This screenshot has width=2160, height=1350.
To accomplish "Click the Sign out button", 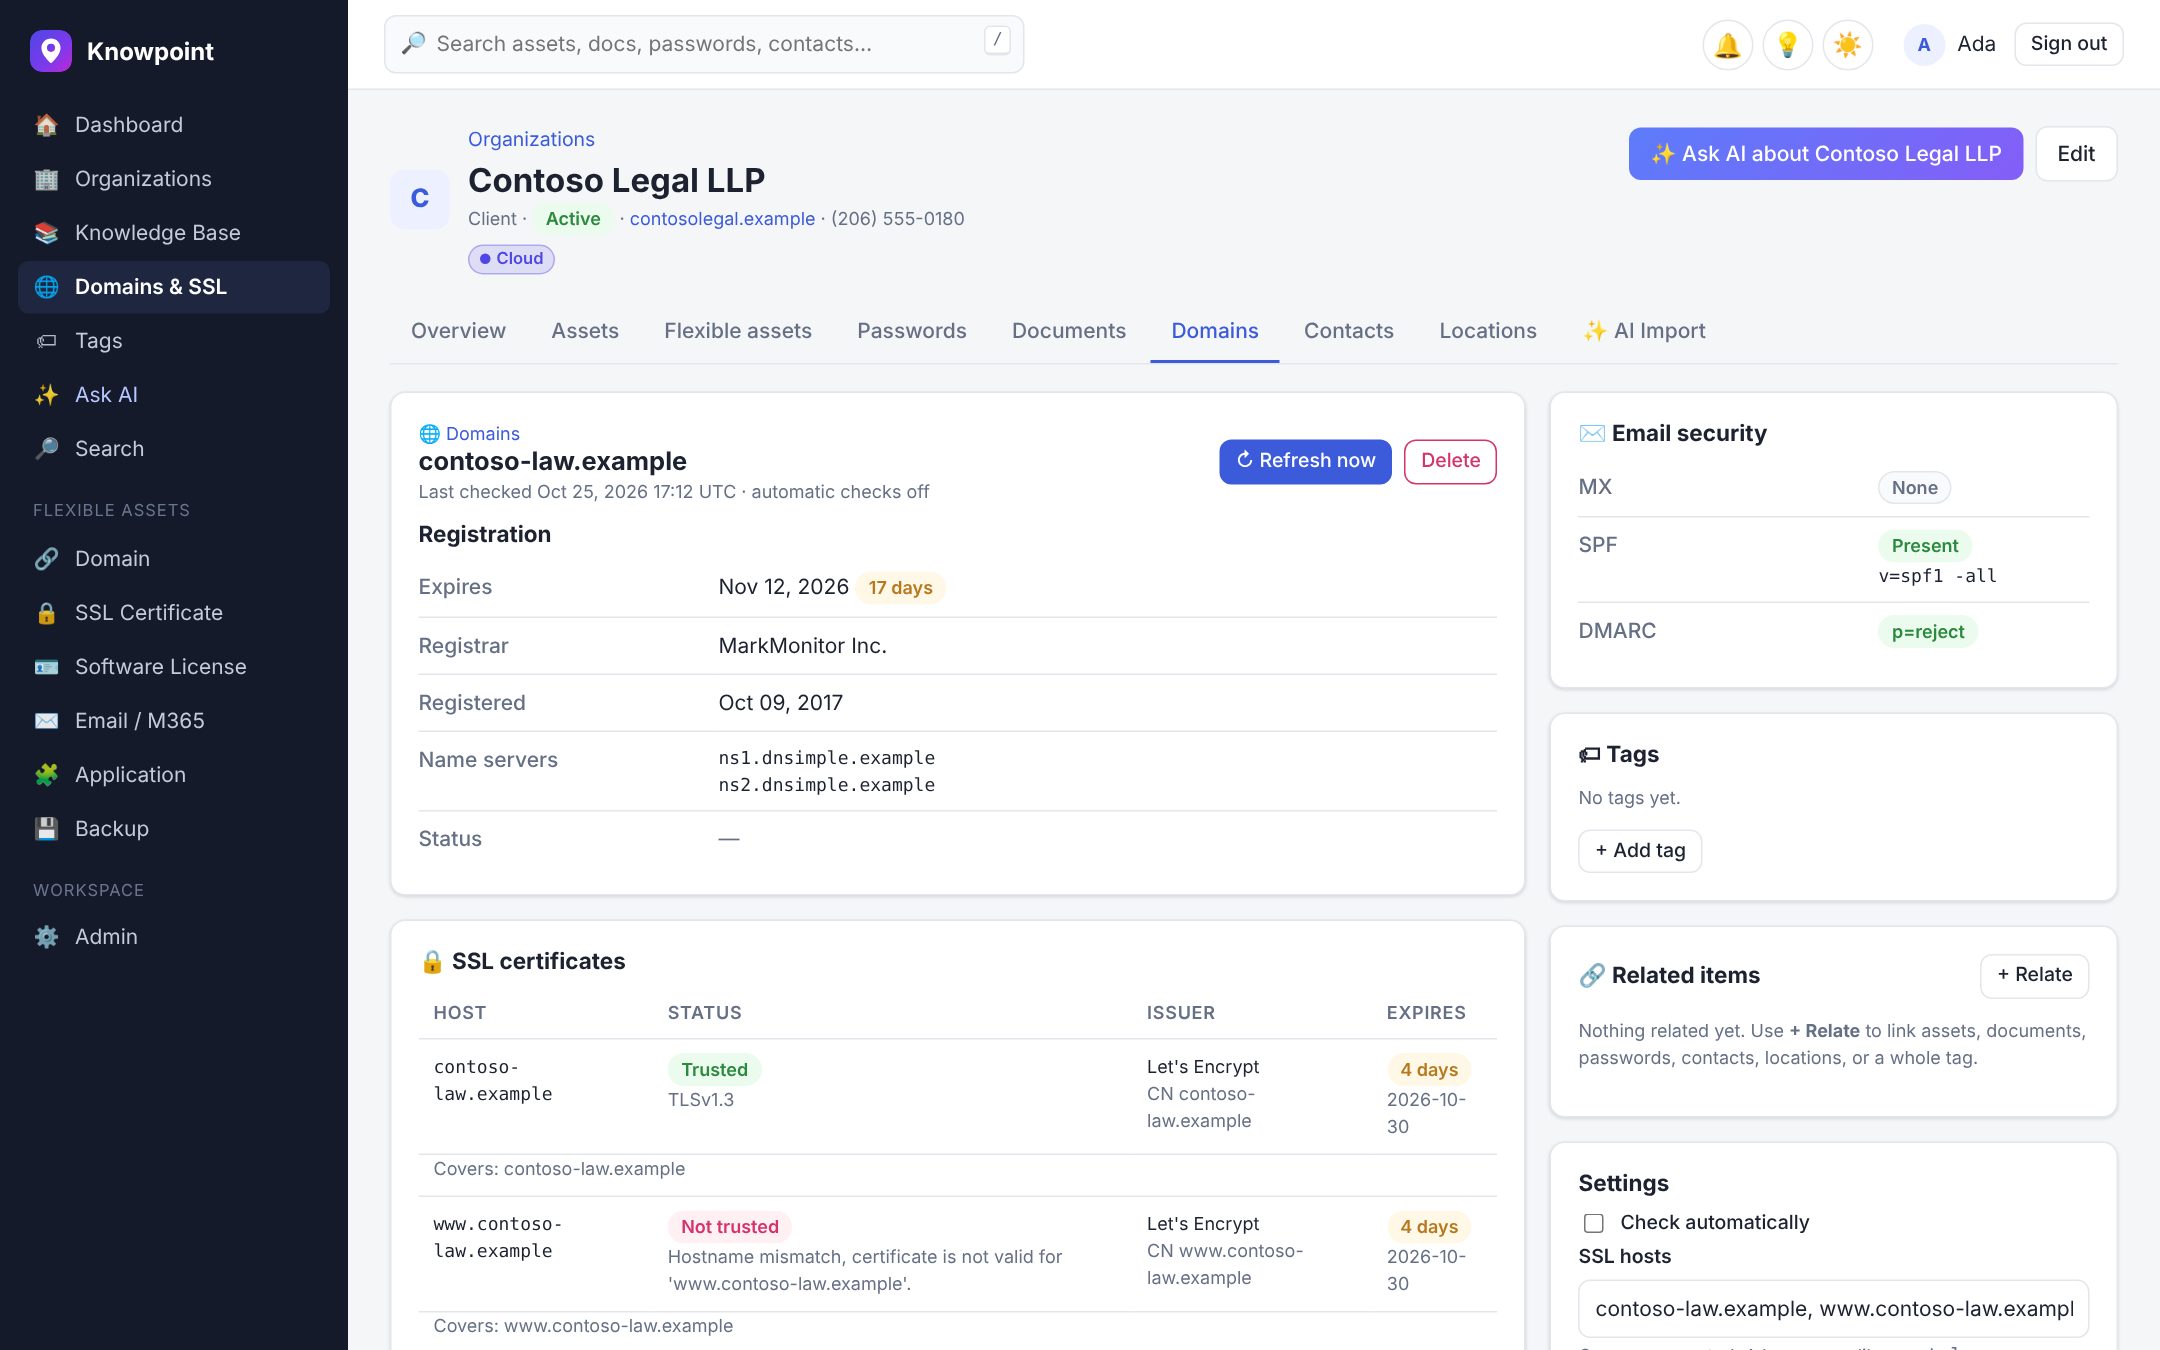I will [x=2068, y=44].
